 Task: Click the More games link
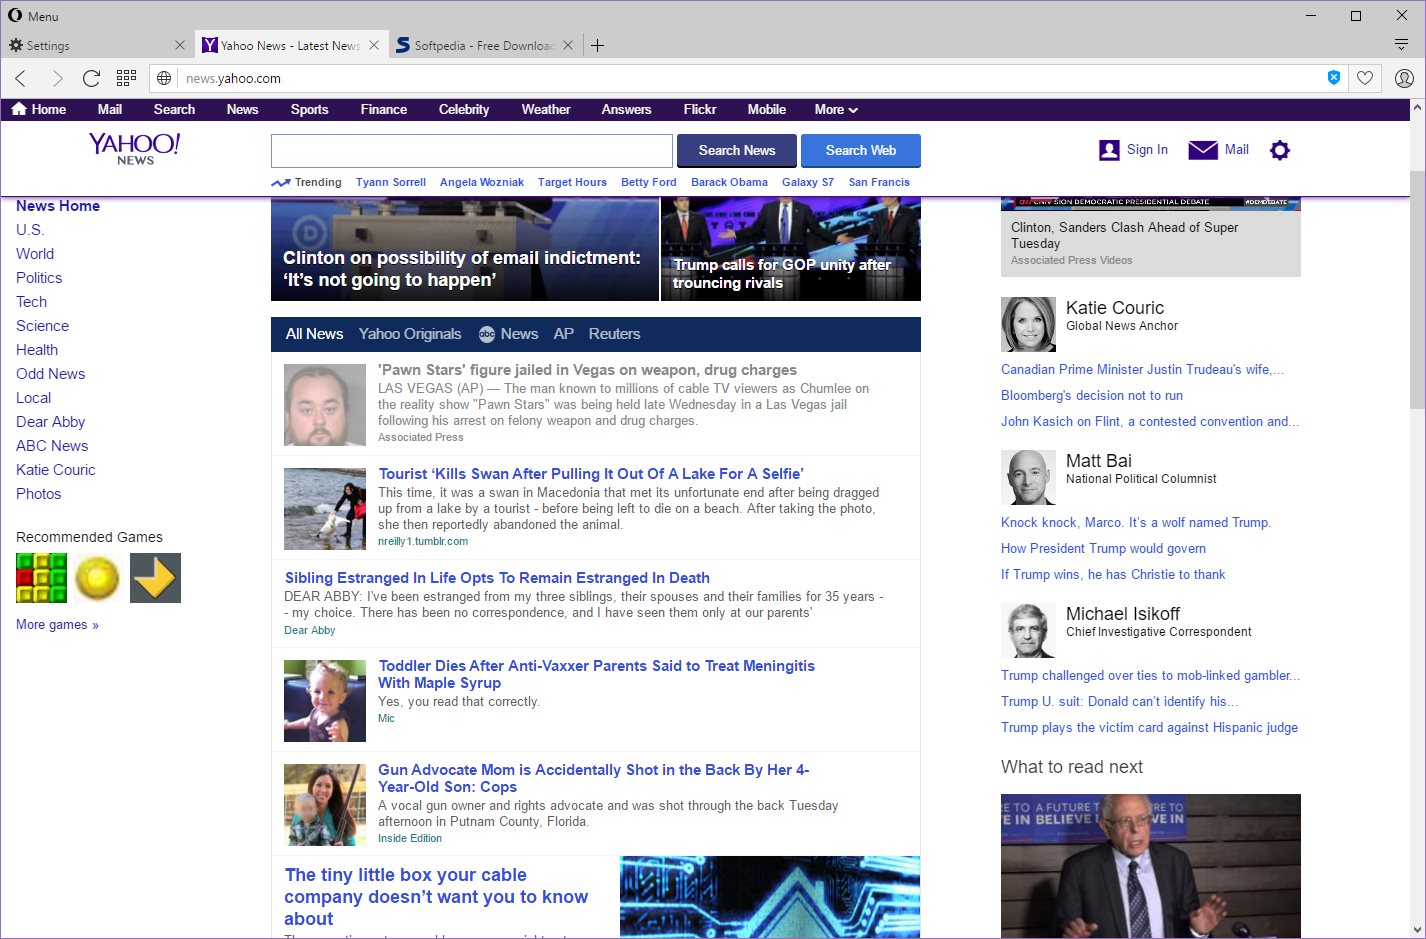click(57, 625)
